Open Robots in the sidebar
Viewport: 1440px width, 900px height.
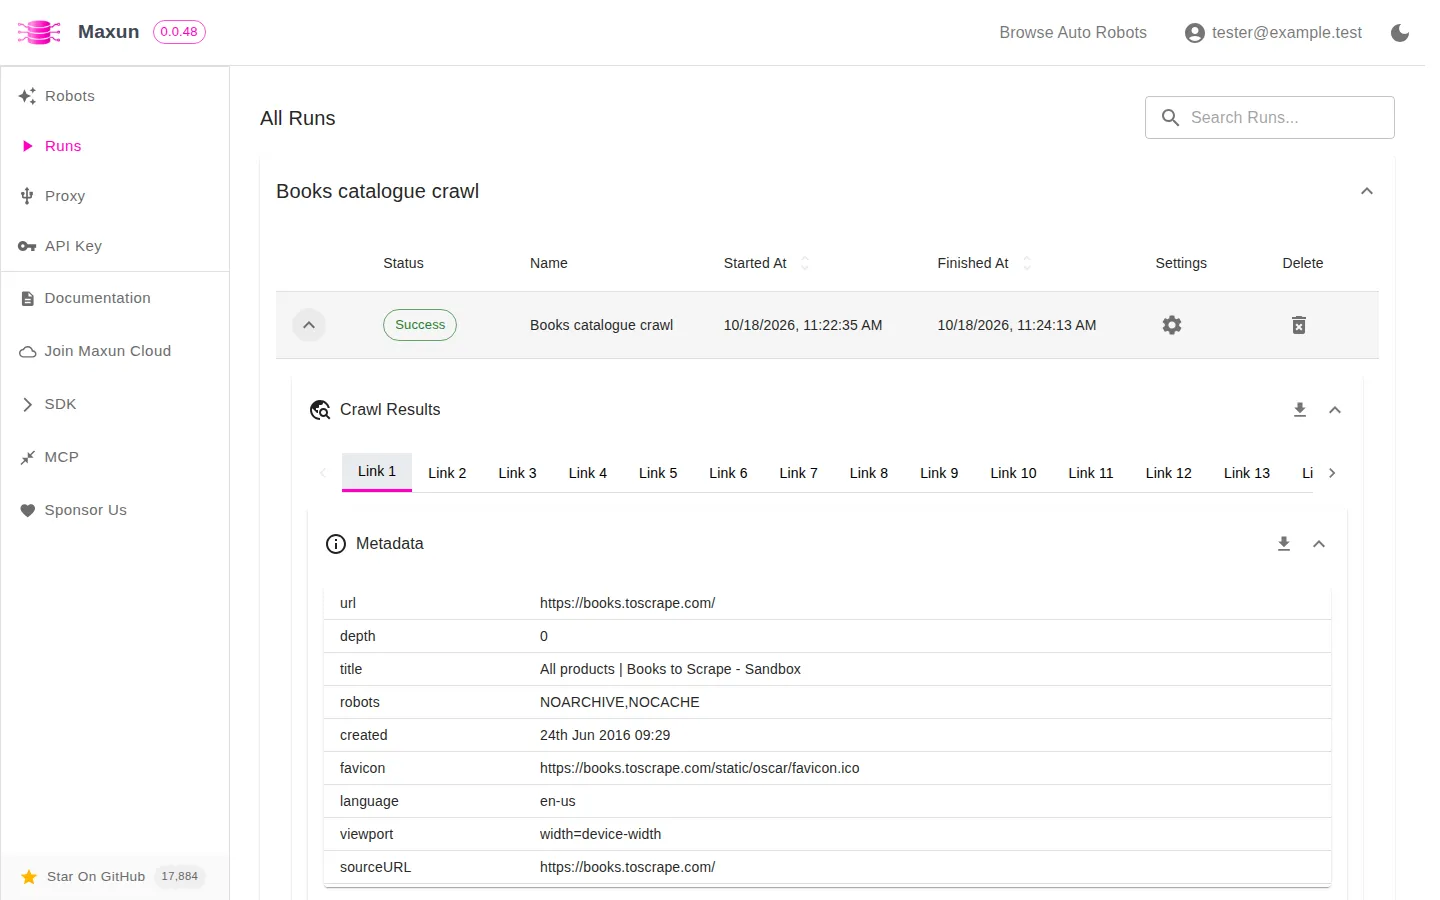pos(115,96)
